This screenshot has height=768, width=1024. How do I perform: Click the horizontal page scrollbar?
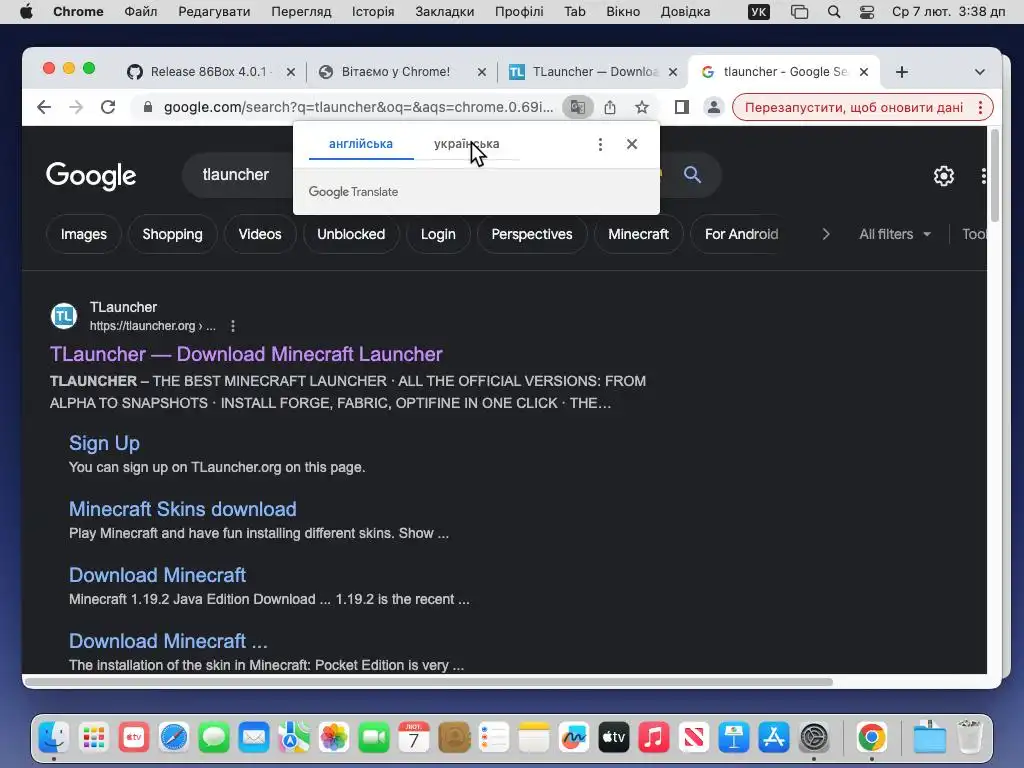pos(428,682)
